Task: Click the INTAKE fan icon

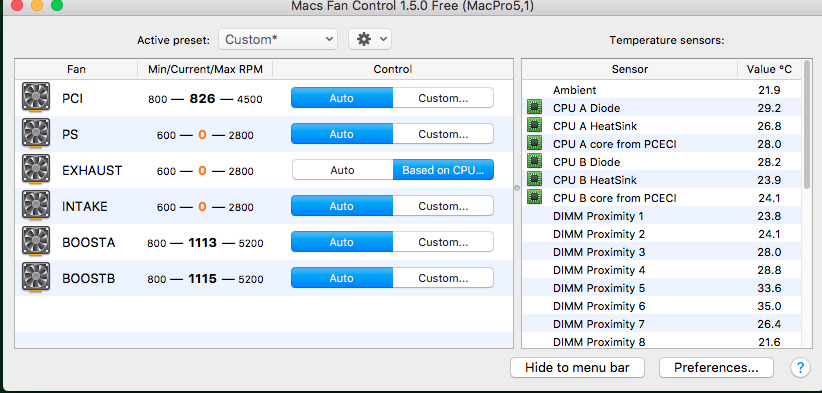Action: (36, 206)
